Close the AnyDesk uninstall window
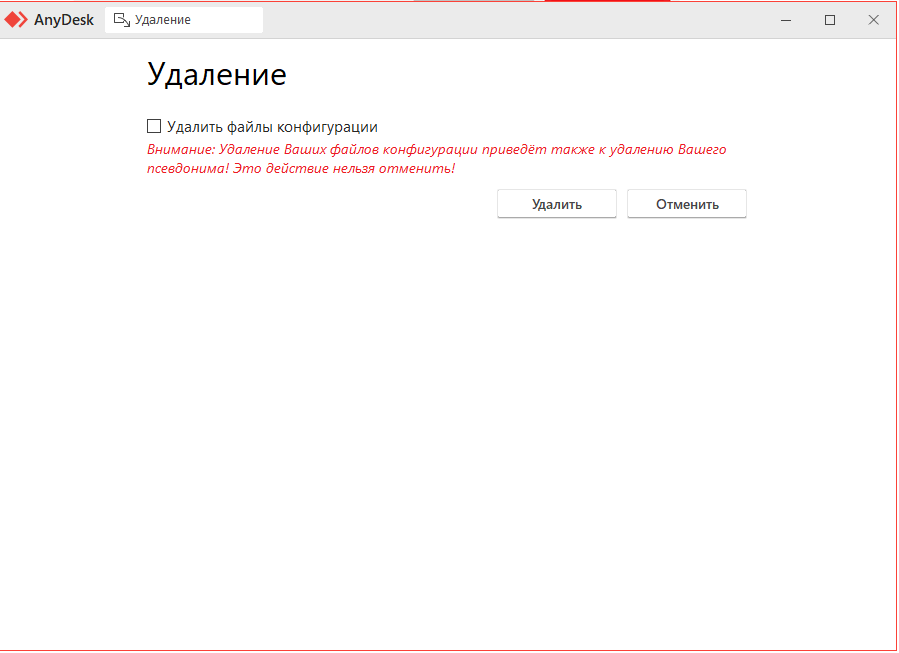The height and width of the screenshot is (653, 899). pos(873,20)
